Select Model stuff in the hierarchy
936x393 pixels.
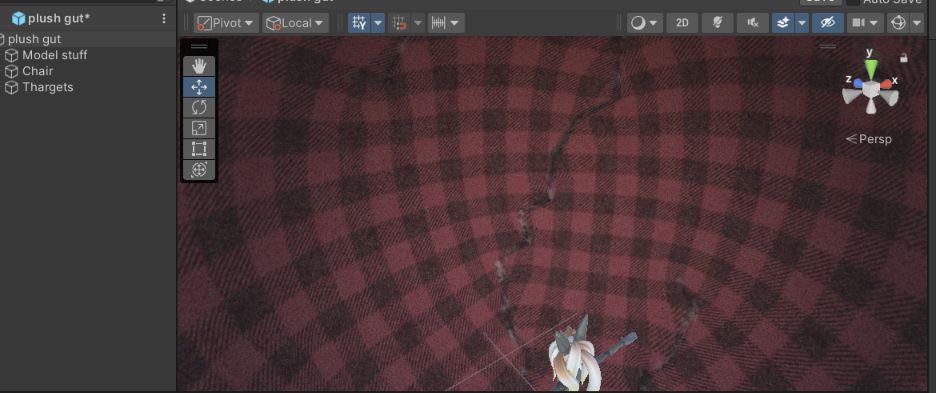[x=54, y=55]
